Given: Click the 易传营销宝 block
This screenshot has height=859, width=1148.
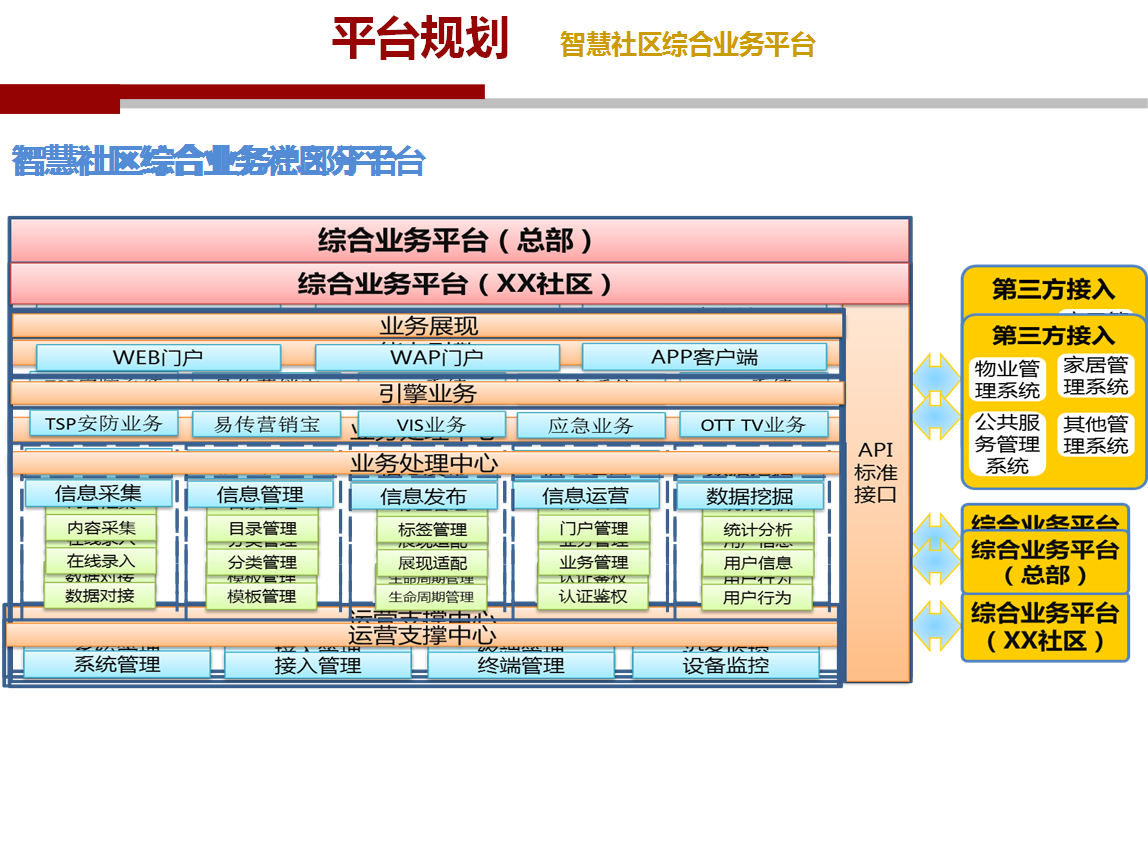Looking at the screenshot, I should coord(267,425).
